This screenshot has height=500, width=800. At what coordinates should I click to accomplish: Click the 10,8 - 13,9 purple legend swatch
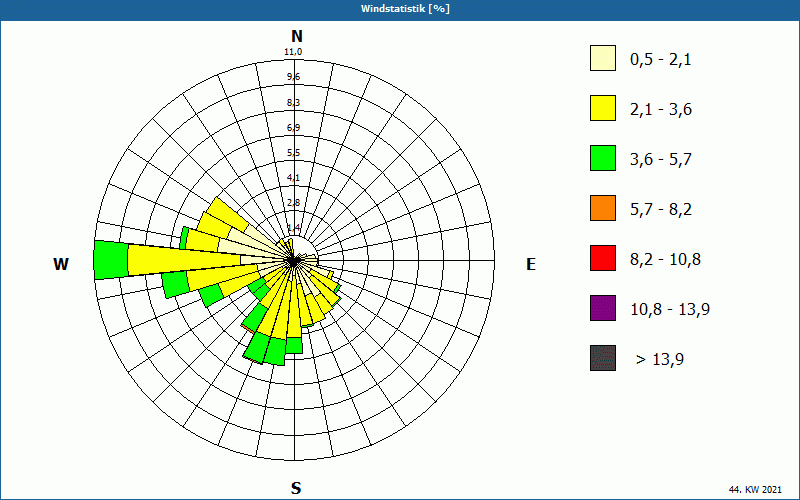click(603, 308)
